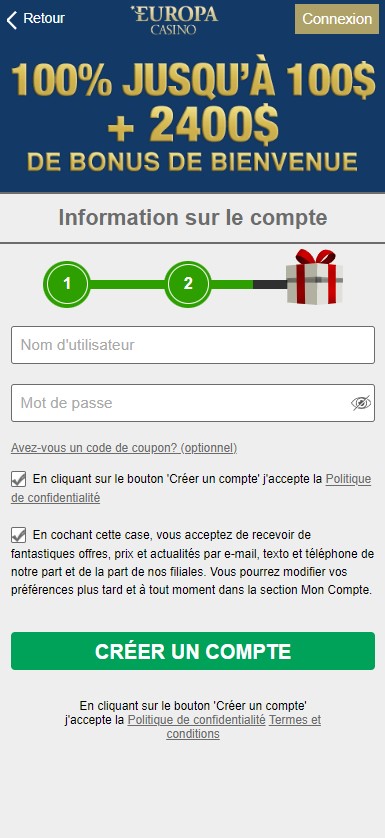This screenshot has width=385, height=838.
Task: Uncheck the marketing offers consent checkbox
Action: pyautogui.click(x=19, y=535)
